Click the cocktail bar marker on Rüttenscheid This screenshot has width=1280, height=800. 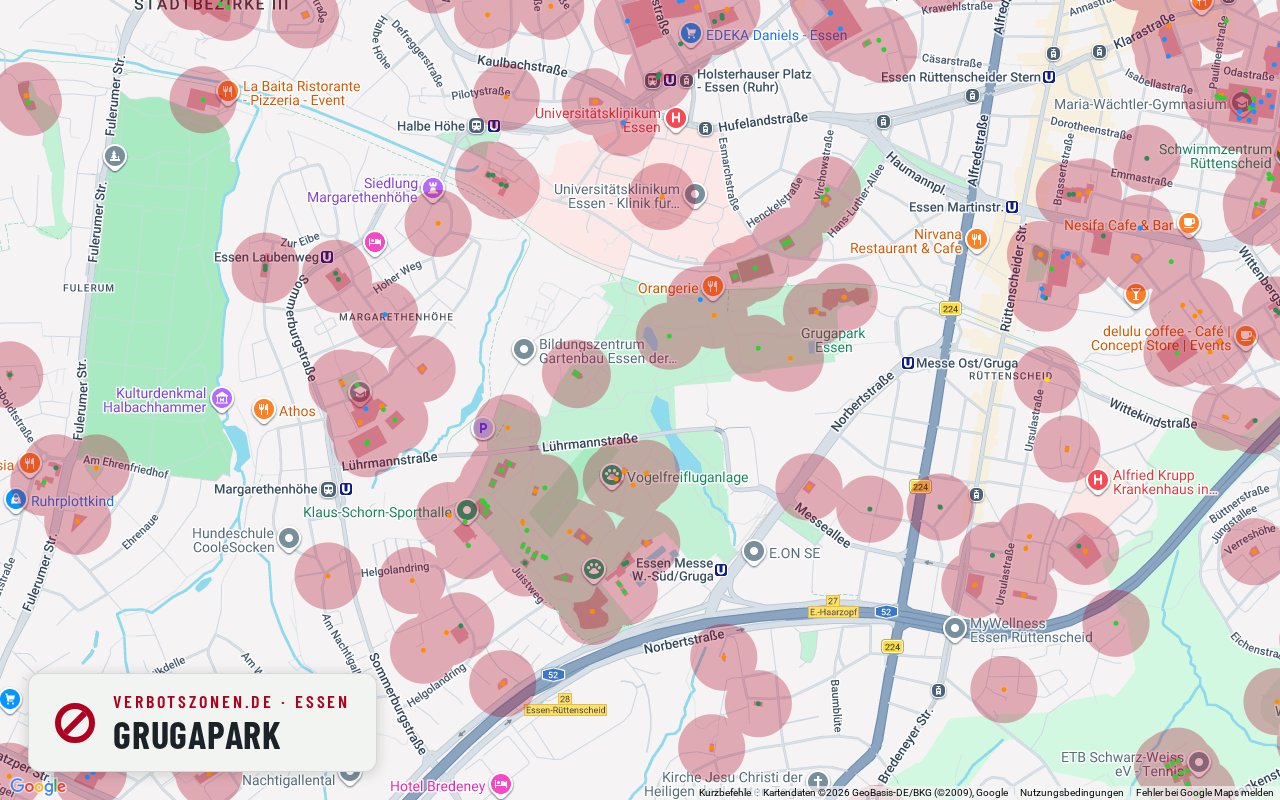pos(1135,294)
